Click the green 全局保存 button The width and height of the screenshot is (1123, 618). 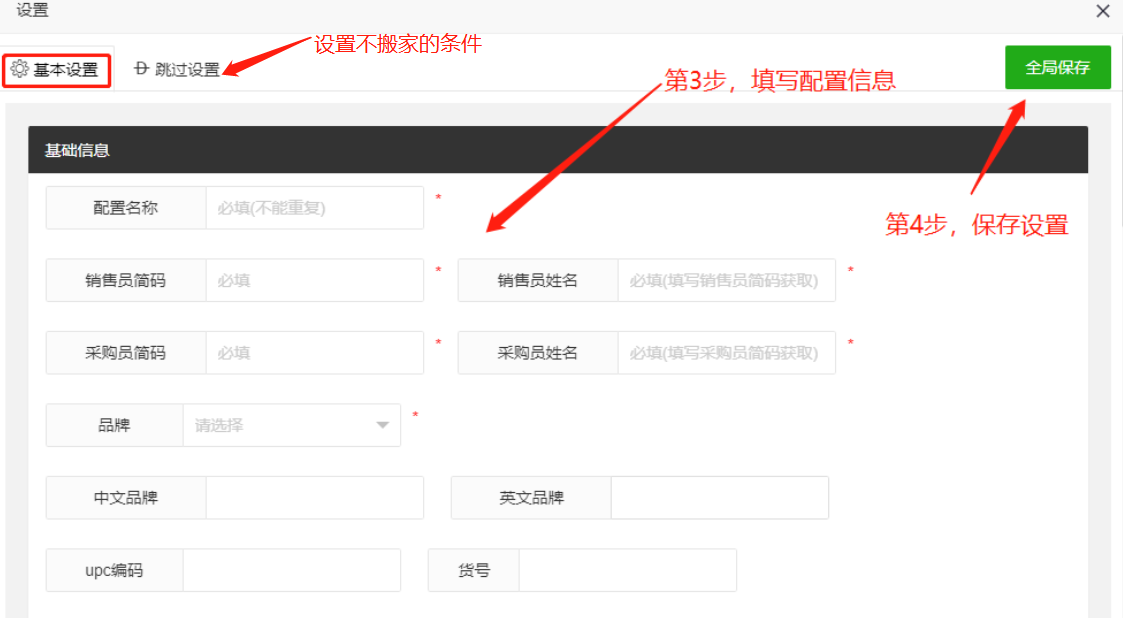point(1057,67)
